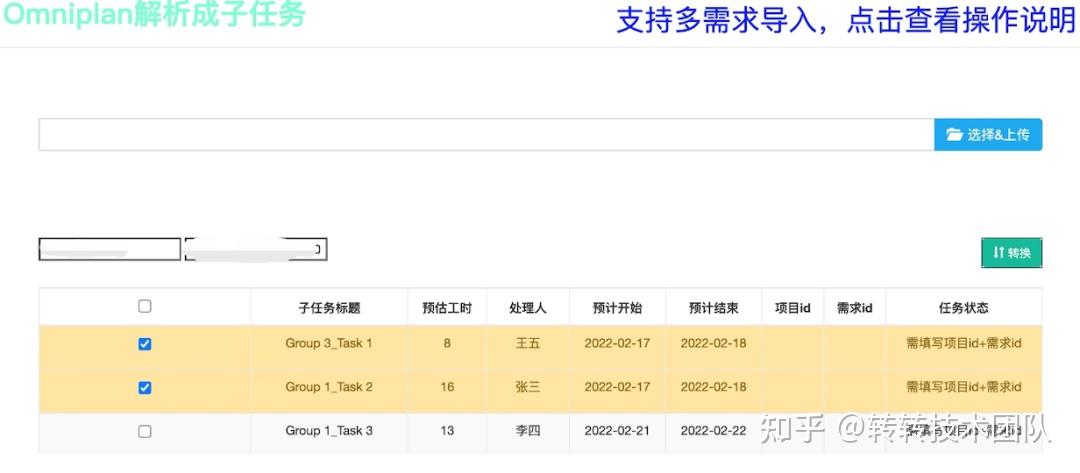Click the first blurred input box
Image resolution: width=1080 pixels, height=473 pixels.
click(x=110, y=249)
